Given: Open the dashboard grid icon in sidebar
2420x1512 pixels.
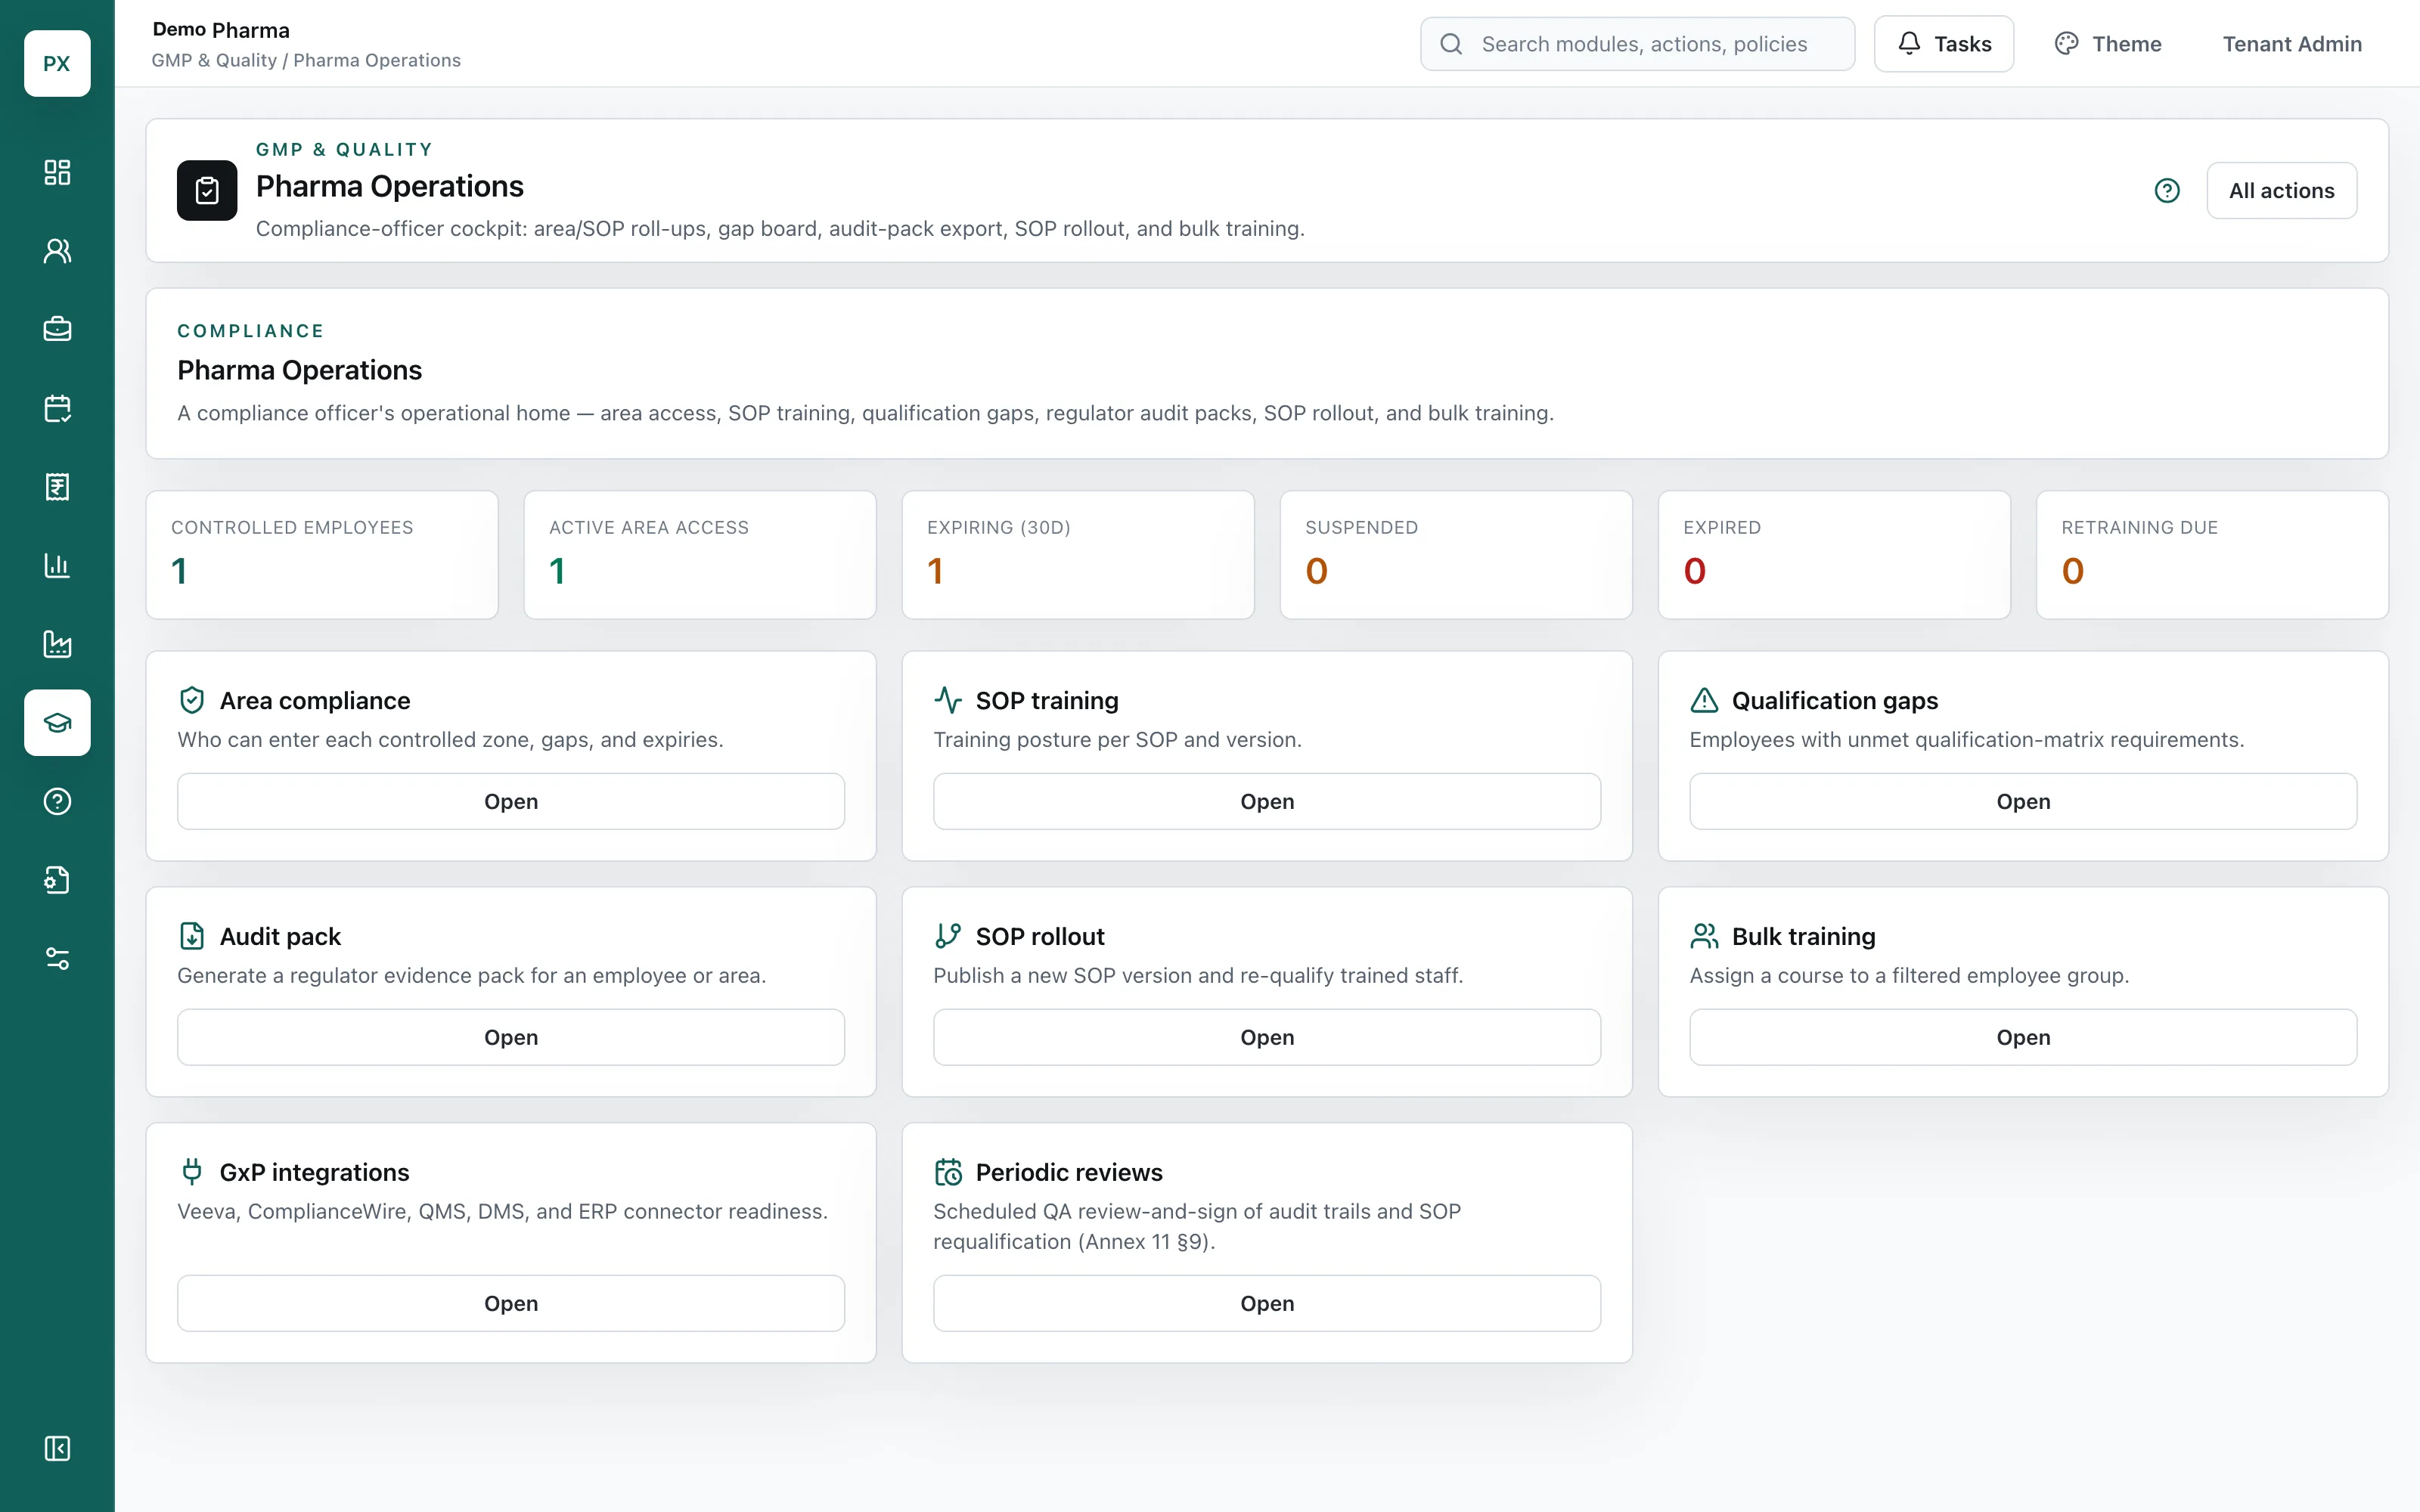Looking at the screenshot, I should pos(57,172).
